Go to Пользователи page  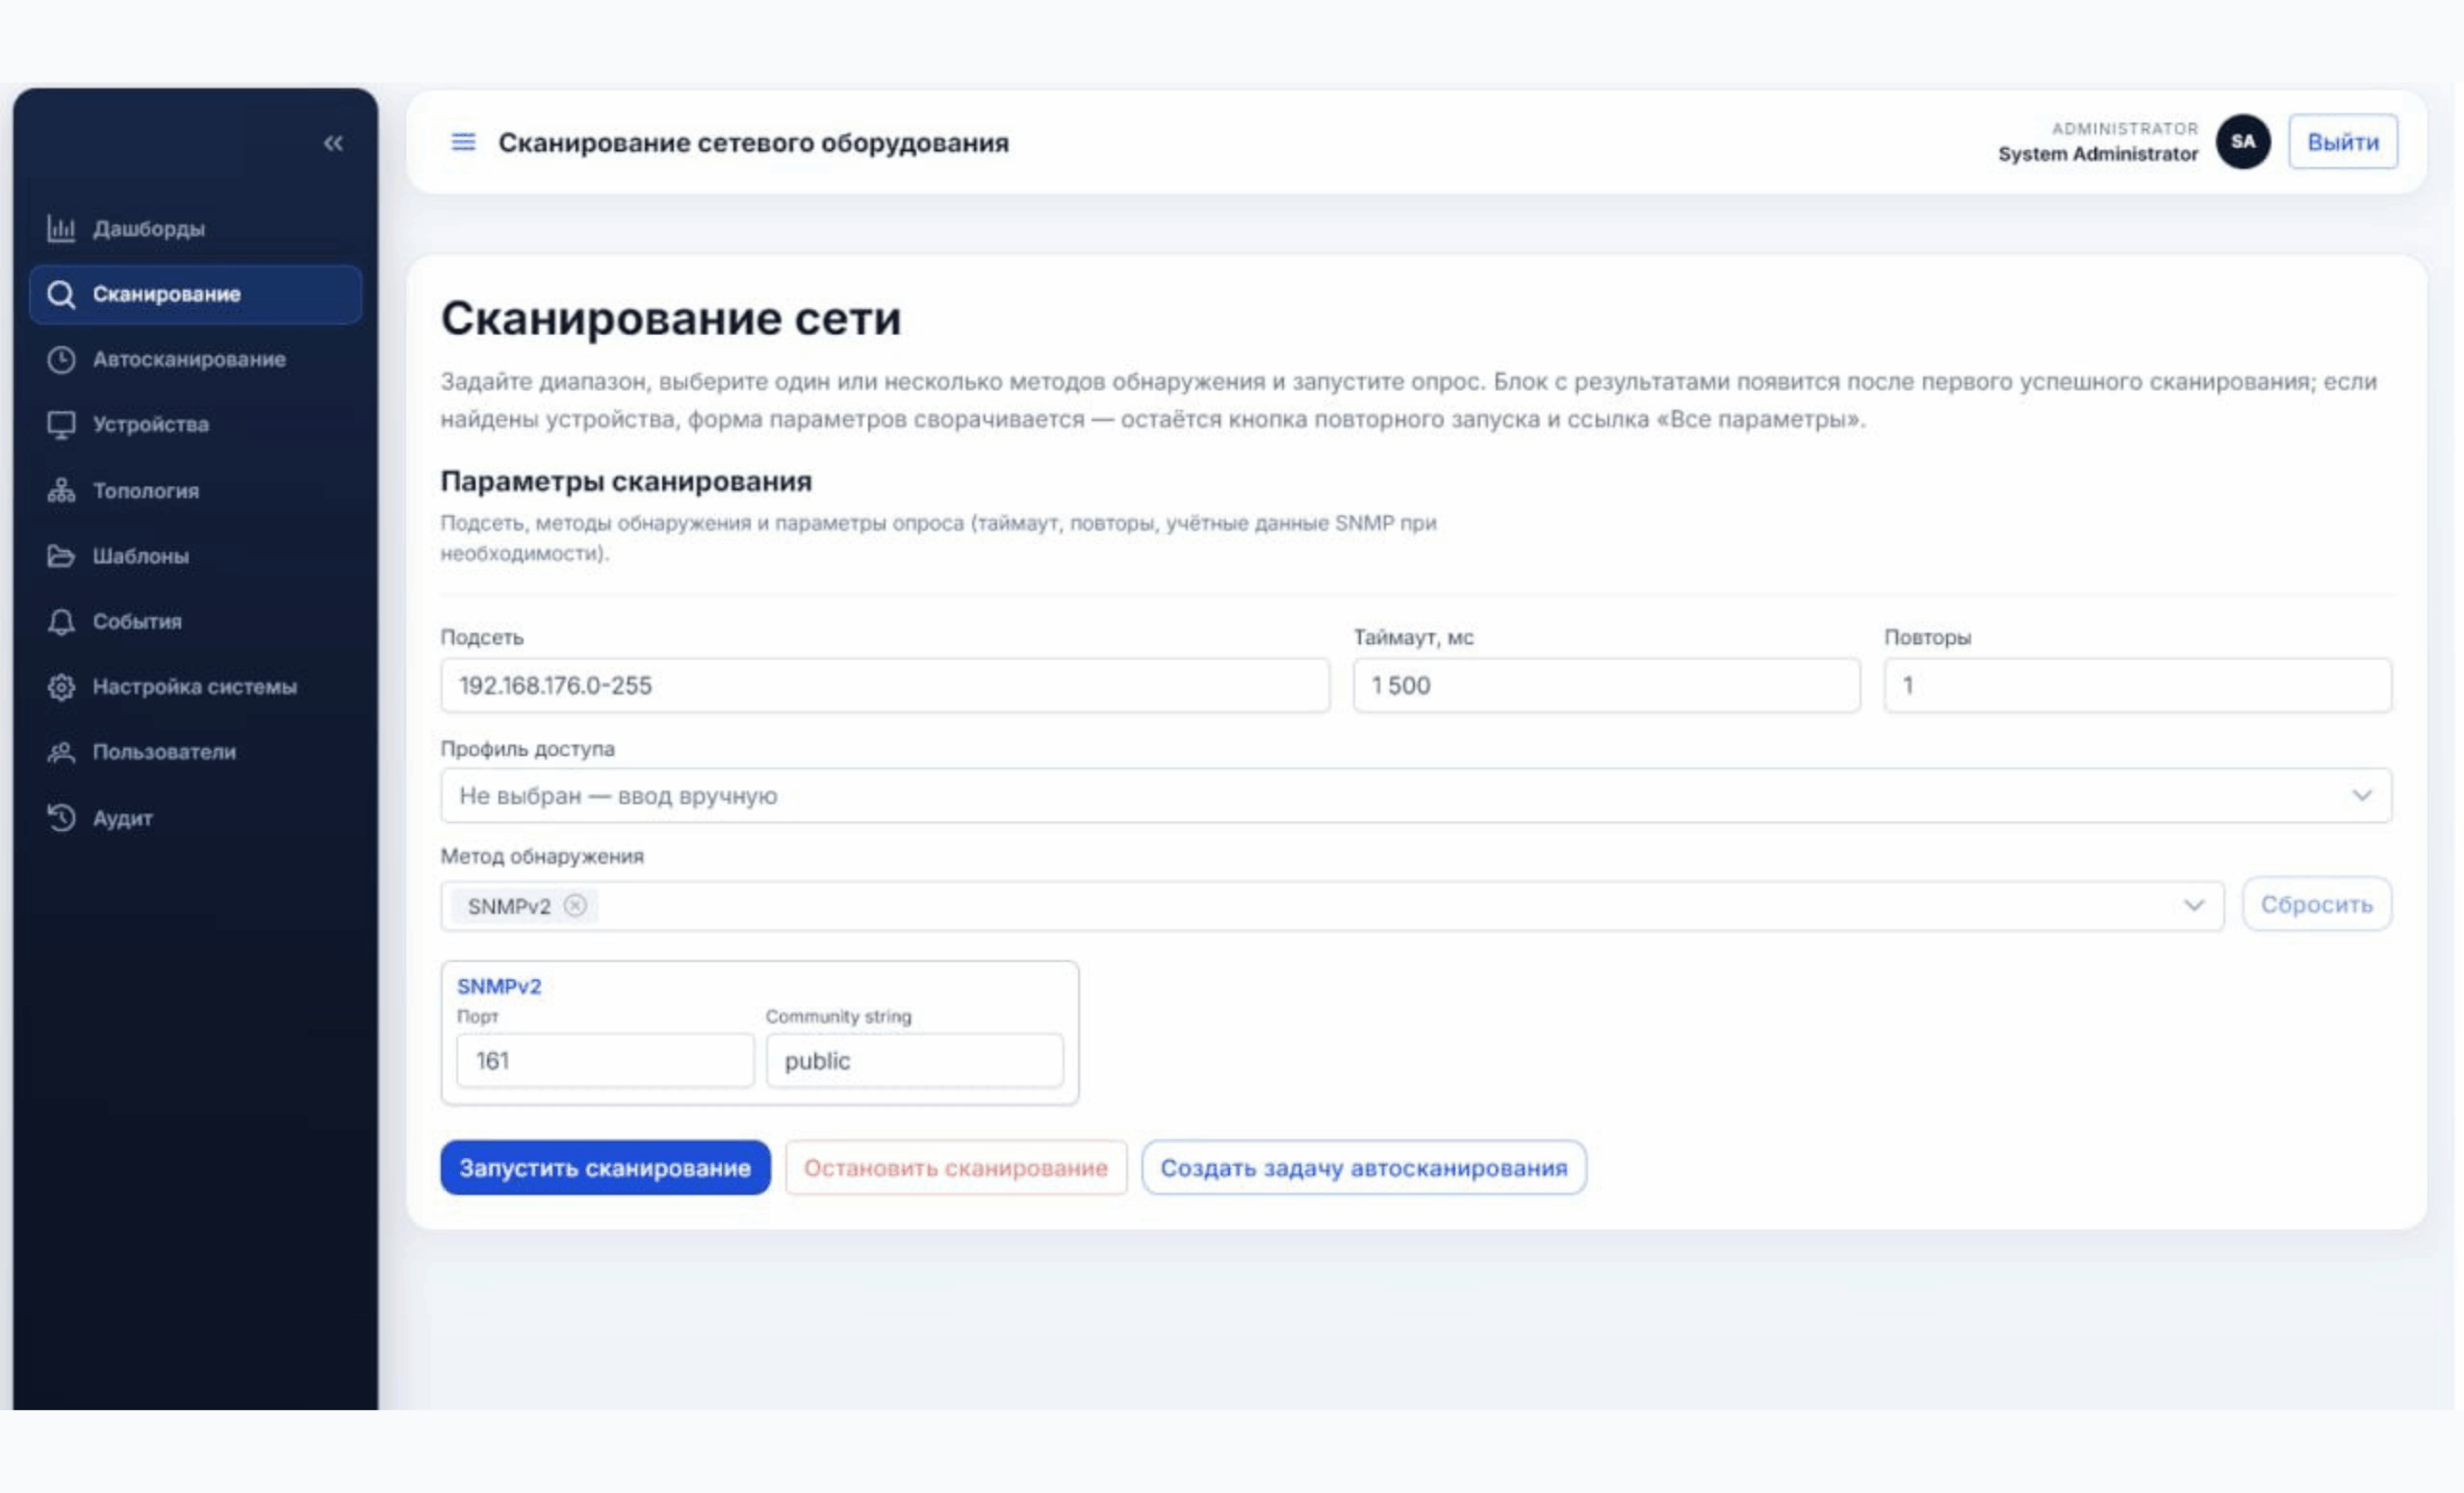[x=195, y=752]
